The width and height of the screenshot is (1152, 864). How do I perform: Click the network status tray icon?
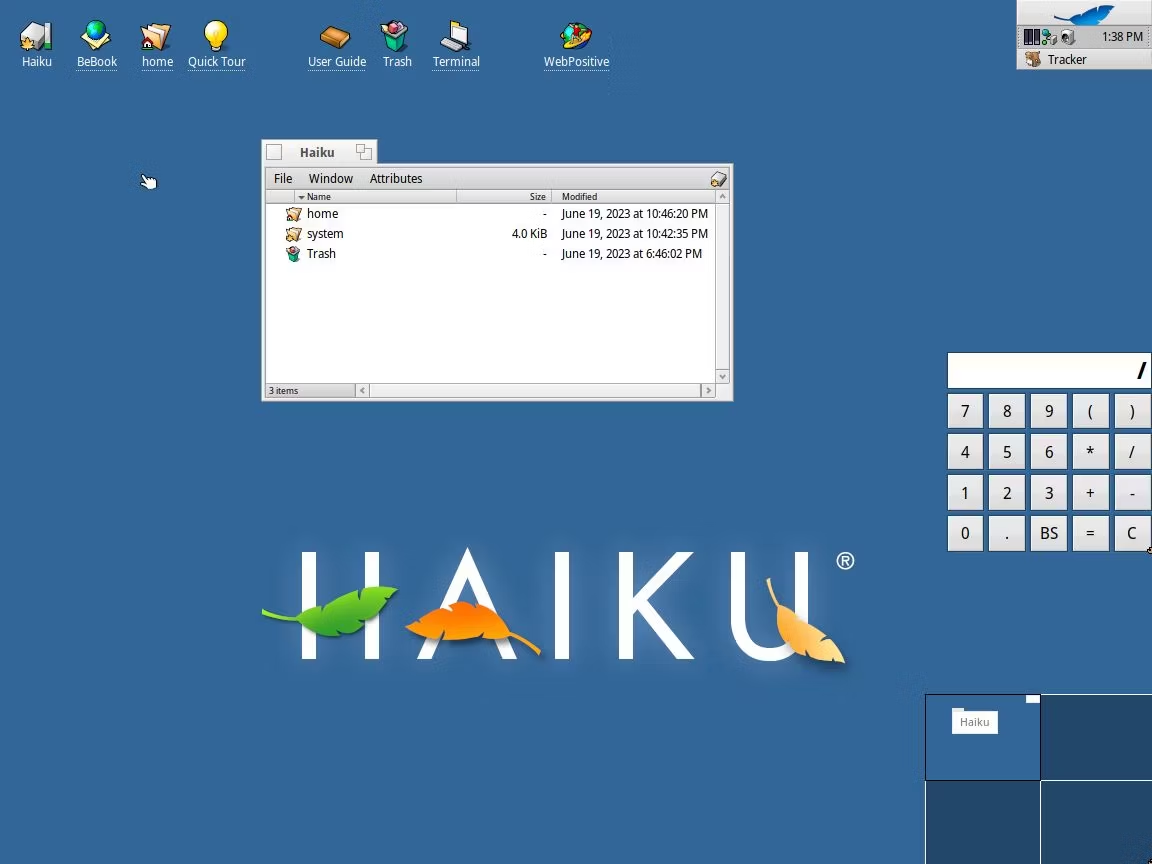(1049, 37)
